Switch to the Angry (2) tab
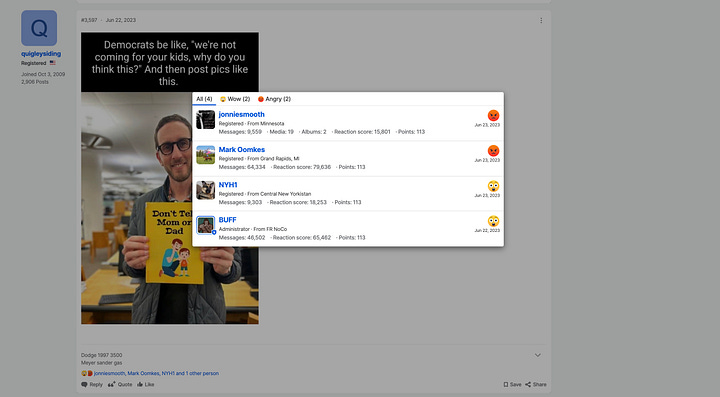This screenshot has height=397, width=720. point(274,99)
